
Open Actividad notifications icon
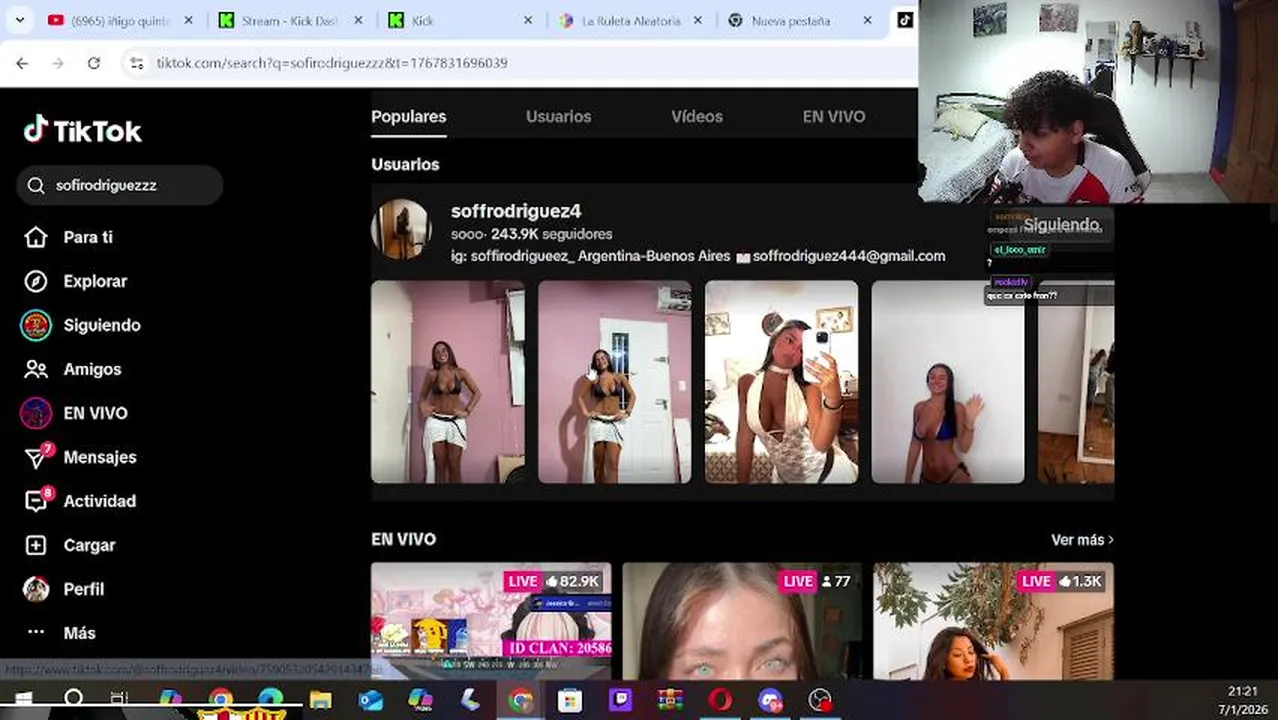[37, 501]
